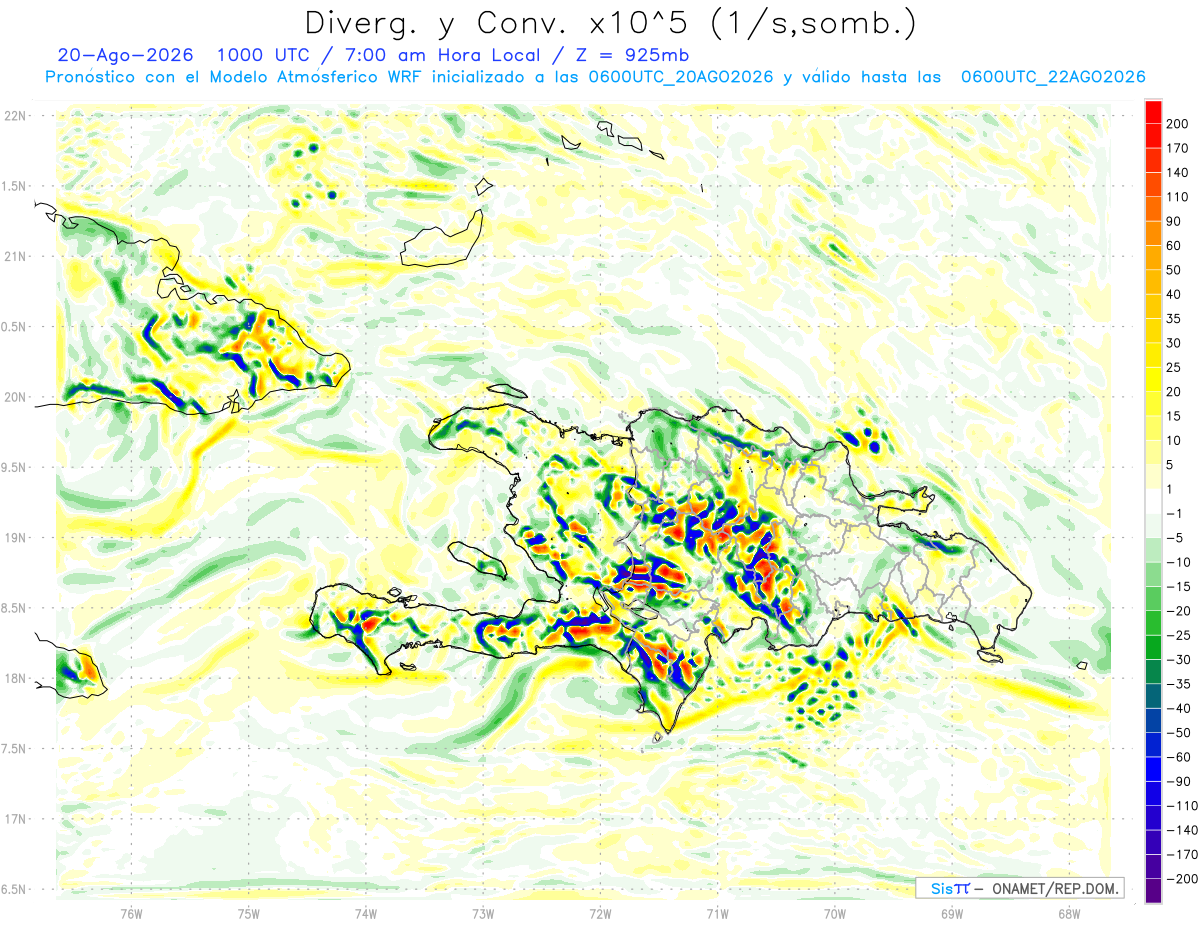Select the date '20-Ago-2026' in the header
1200x927 pixels.
click(125, 56)
